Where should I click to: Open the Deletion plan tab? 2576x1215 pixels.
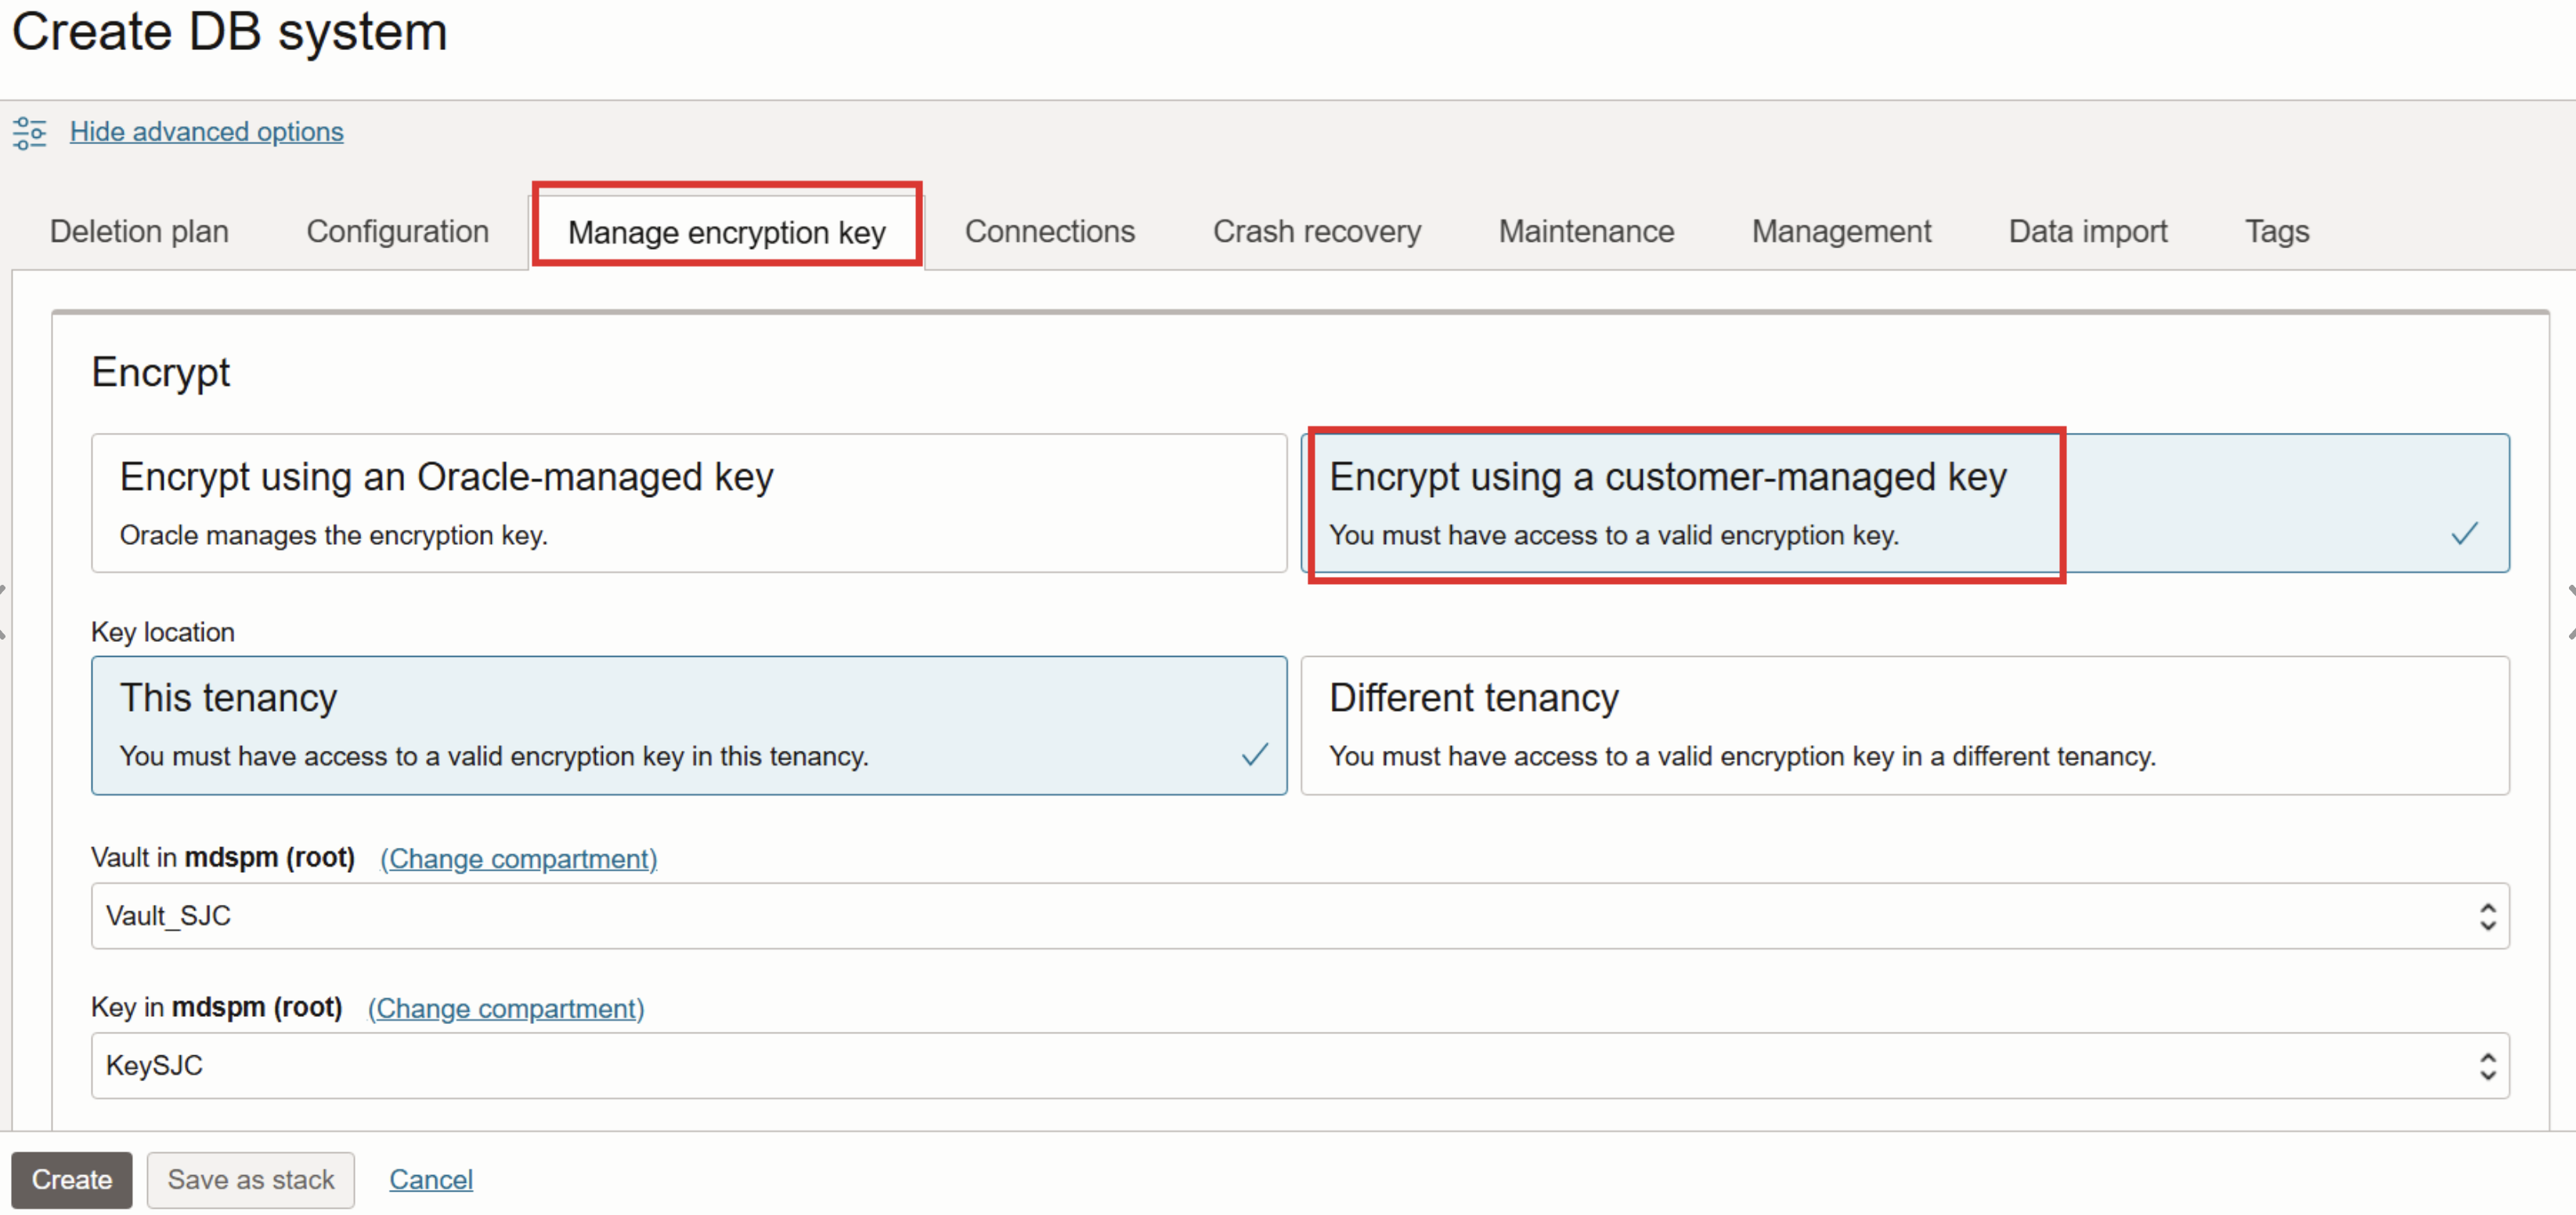click(139, 231)
